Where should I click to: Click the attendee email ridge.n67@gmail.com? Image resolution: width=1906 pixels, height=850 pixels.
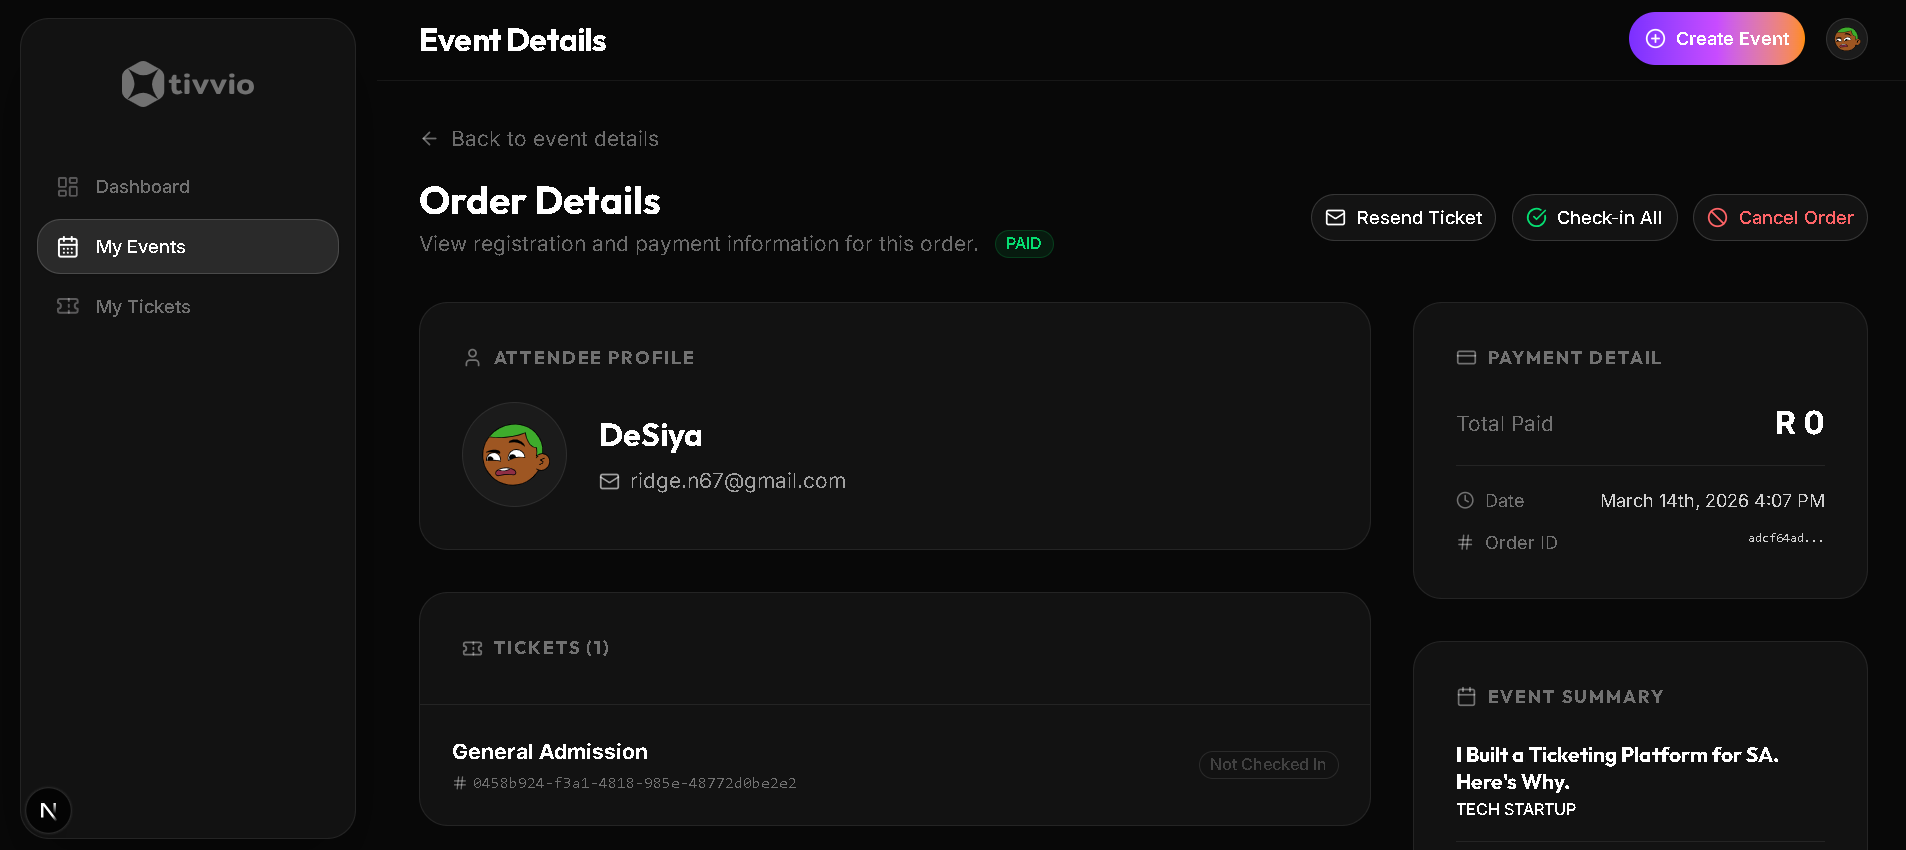pyautogui.click(x=737, y=481)
